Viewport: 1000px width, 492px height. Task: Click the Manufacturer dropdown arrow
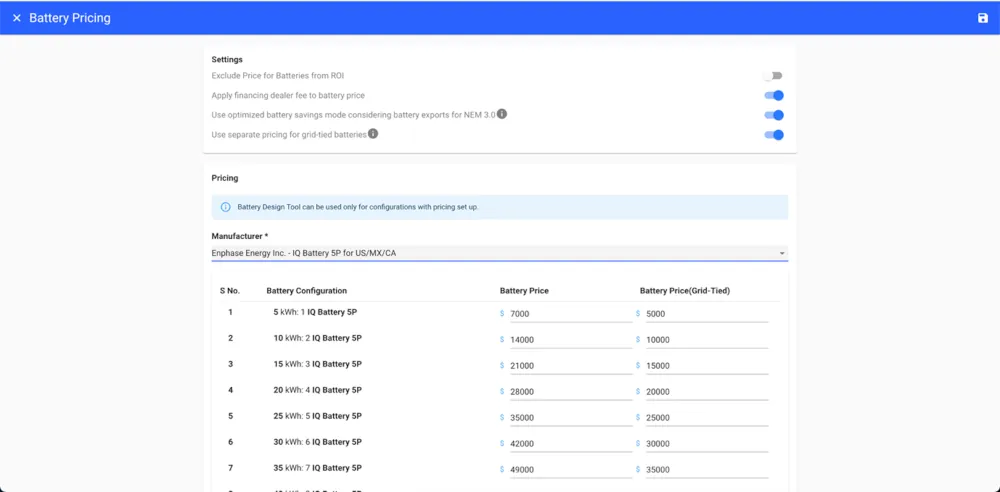click(x=782, y=253)
